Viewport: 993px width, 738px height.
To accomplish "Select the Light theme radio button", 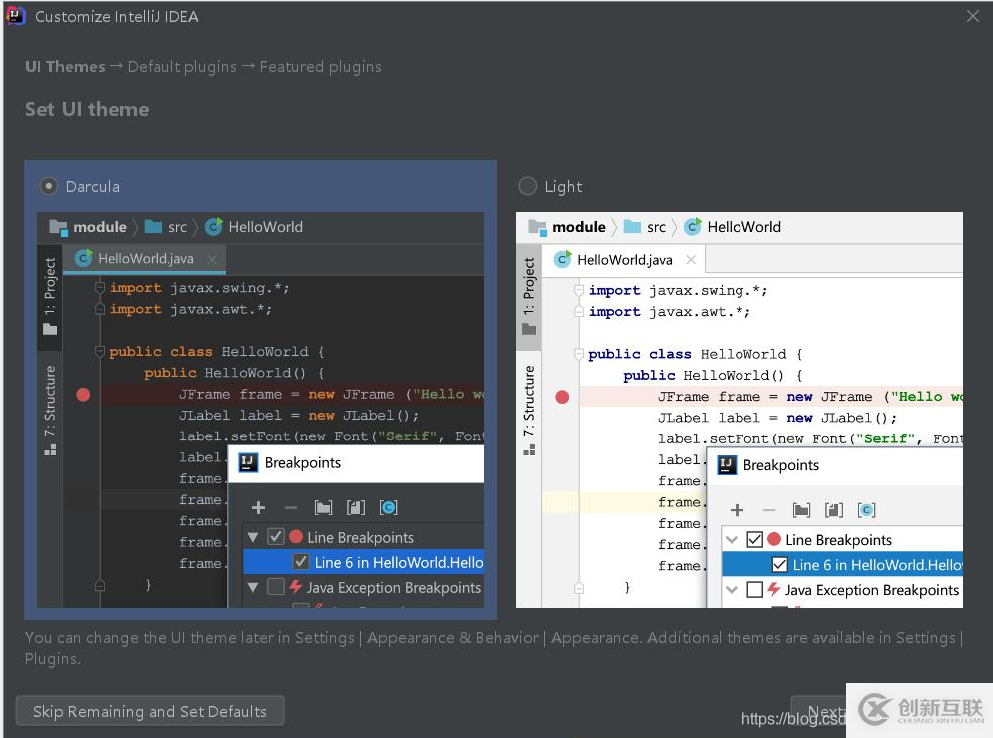I will coord(528,186).
